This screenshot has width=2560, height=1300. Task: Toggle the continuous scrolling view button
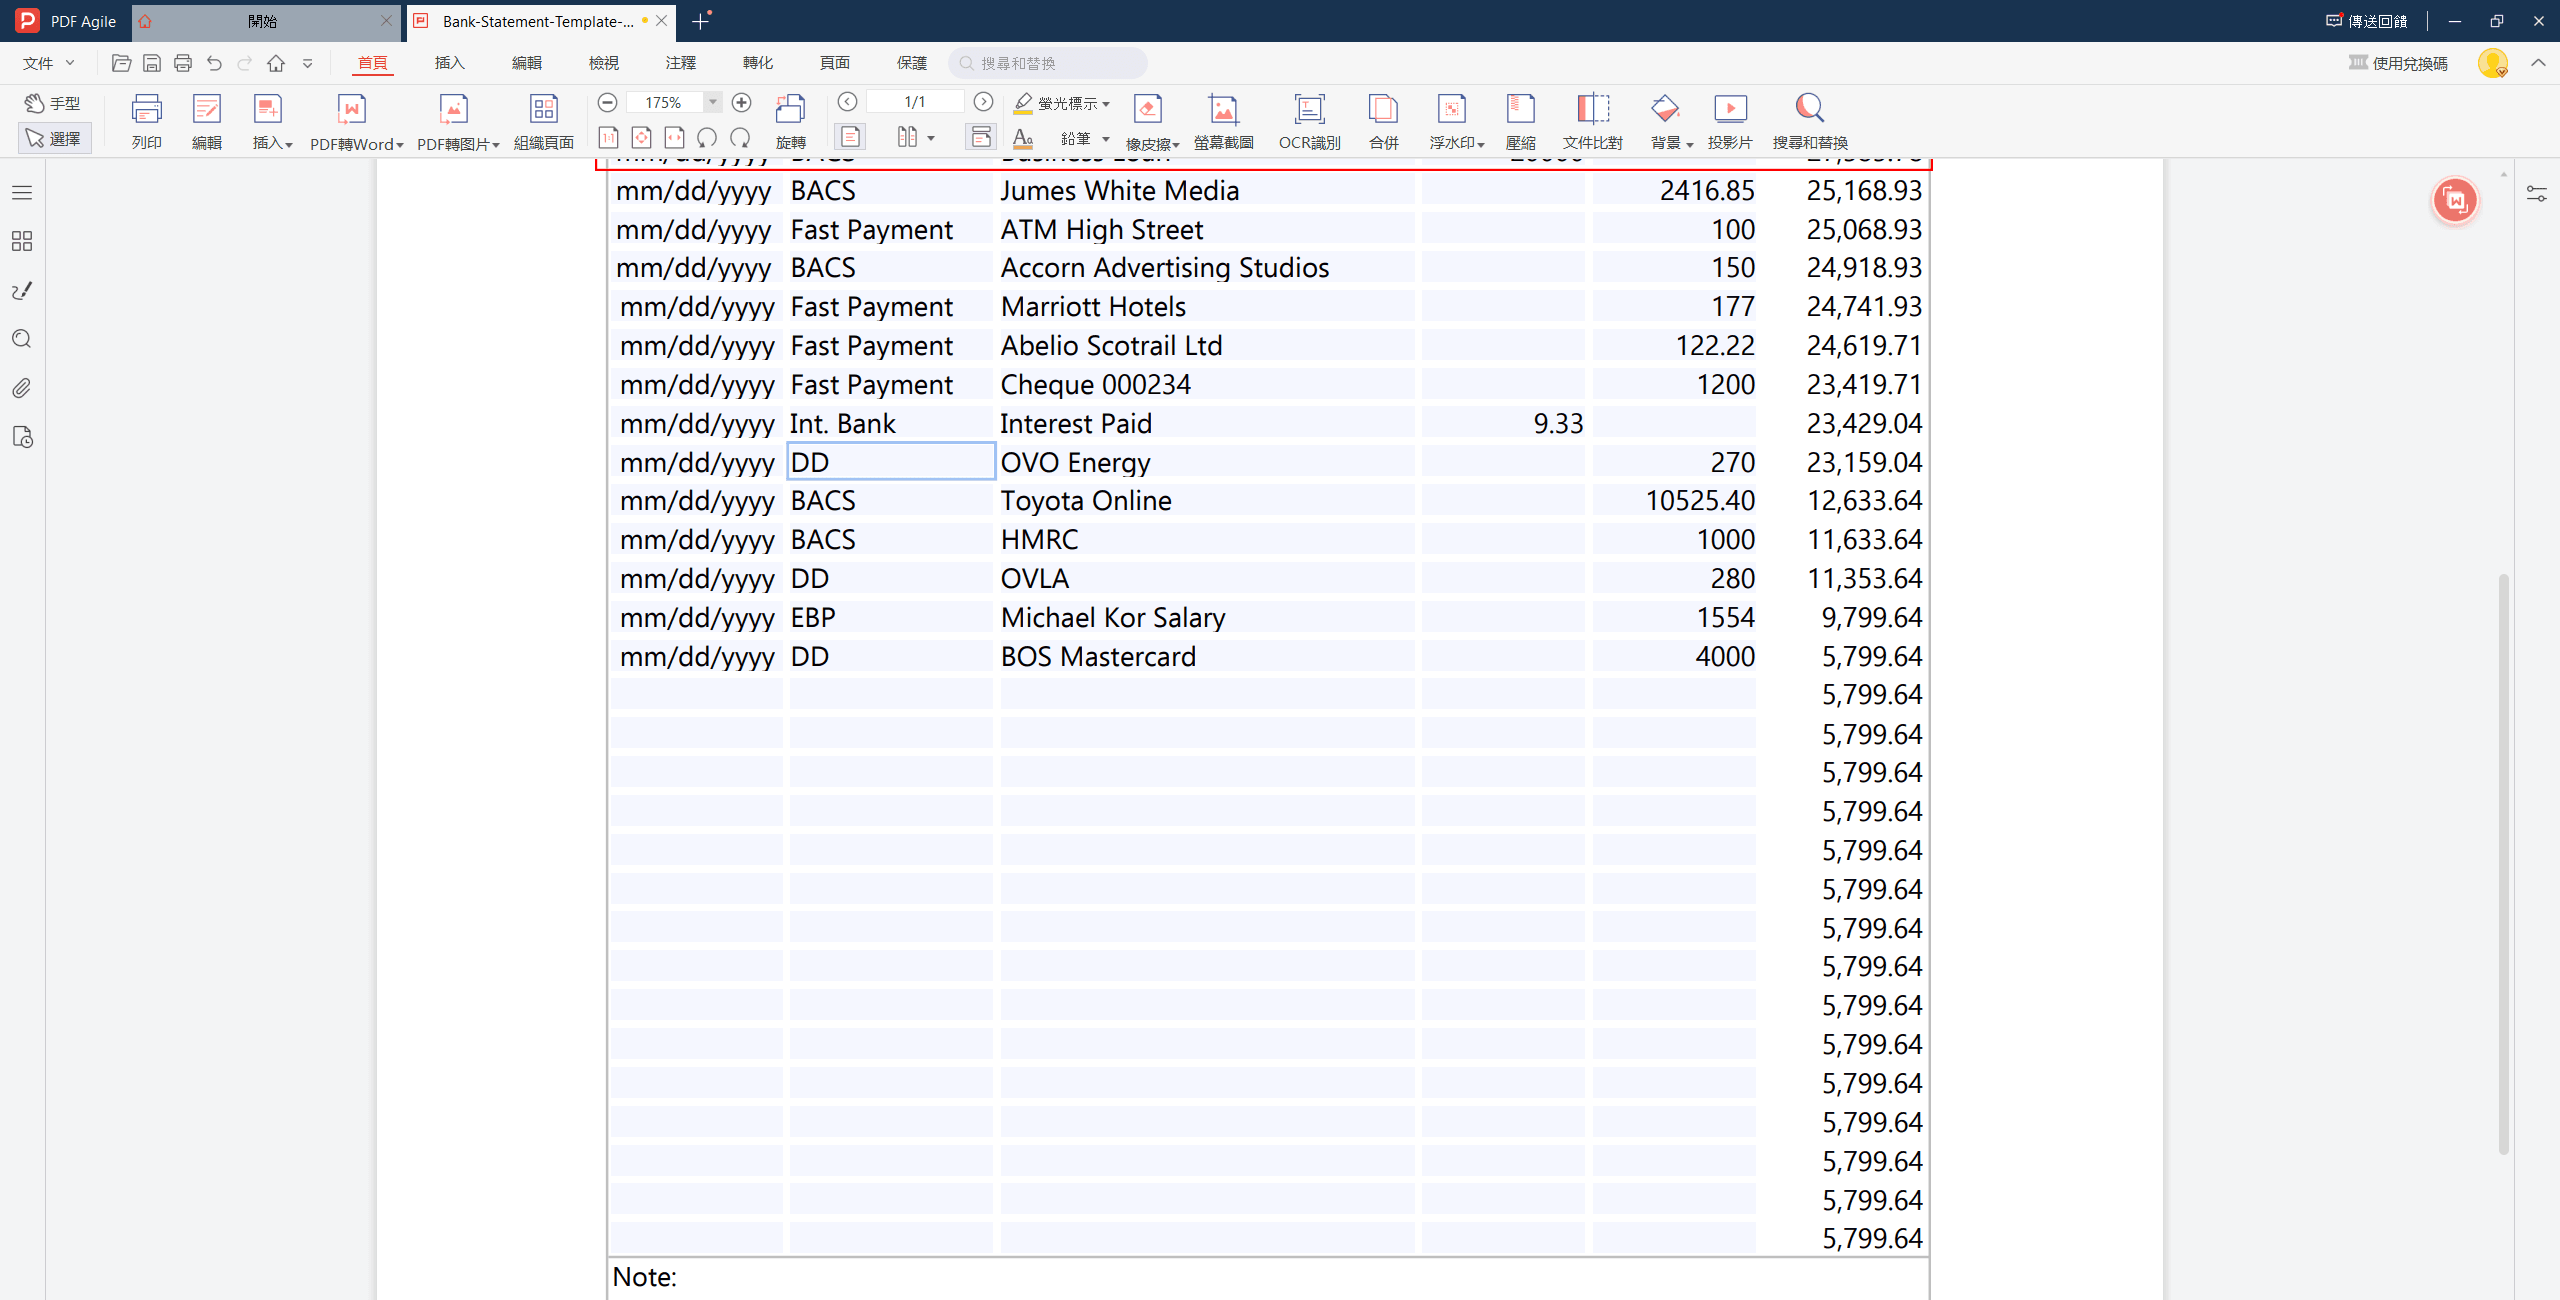click(981, 137)
